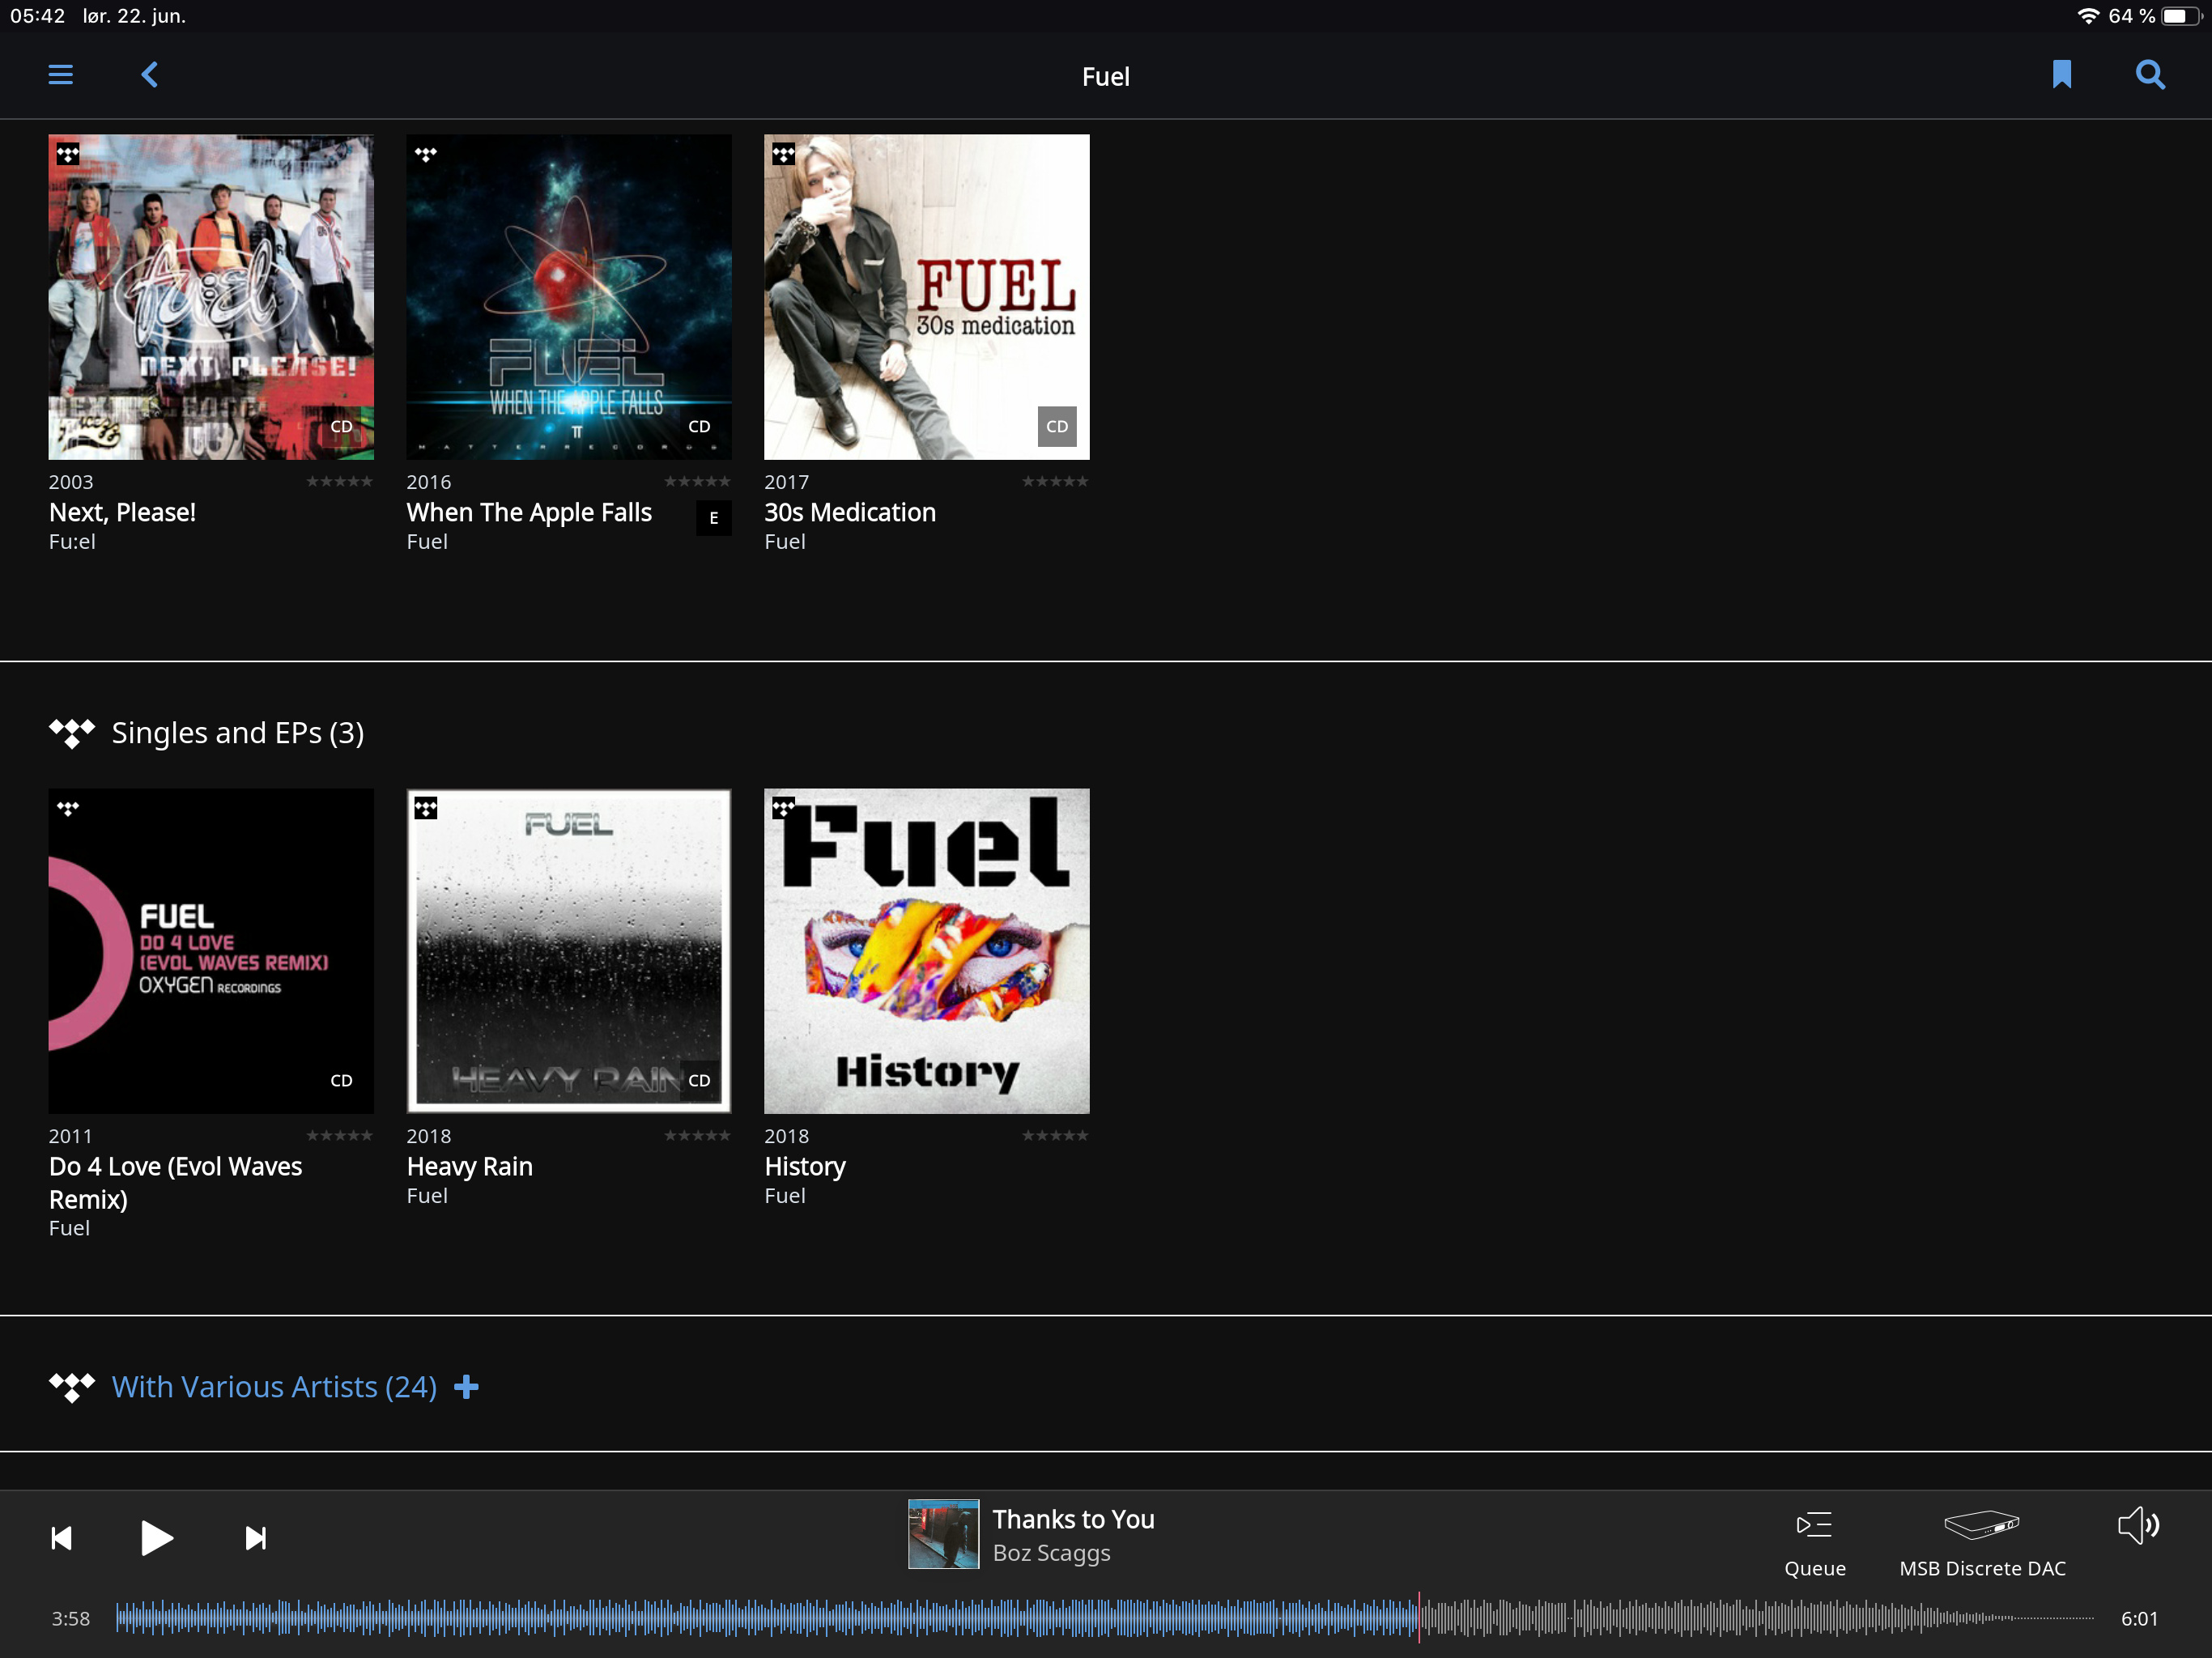Click the Singles and EPs (3) heading

coord(237,733)
